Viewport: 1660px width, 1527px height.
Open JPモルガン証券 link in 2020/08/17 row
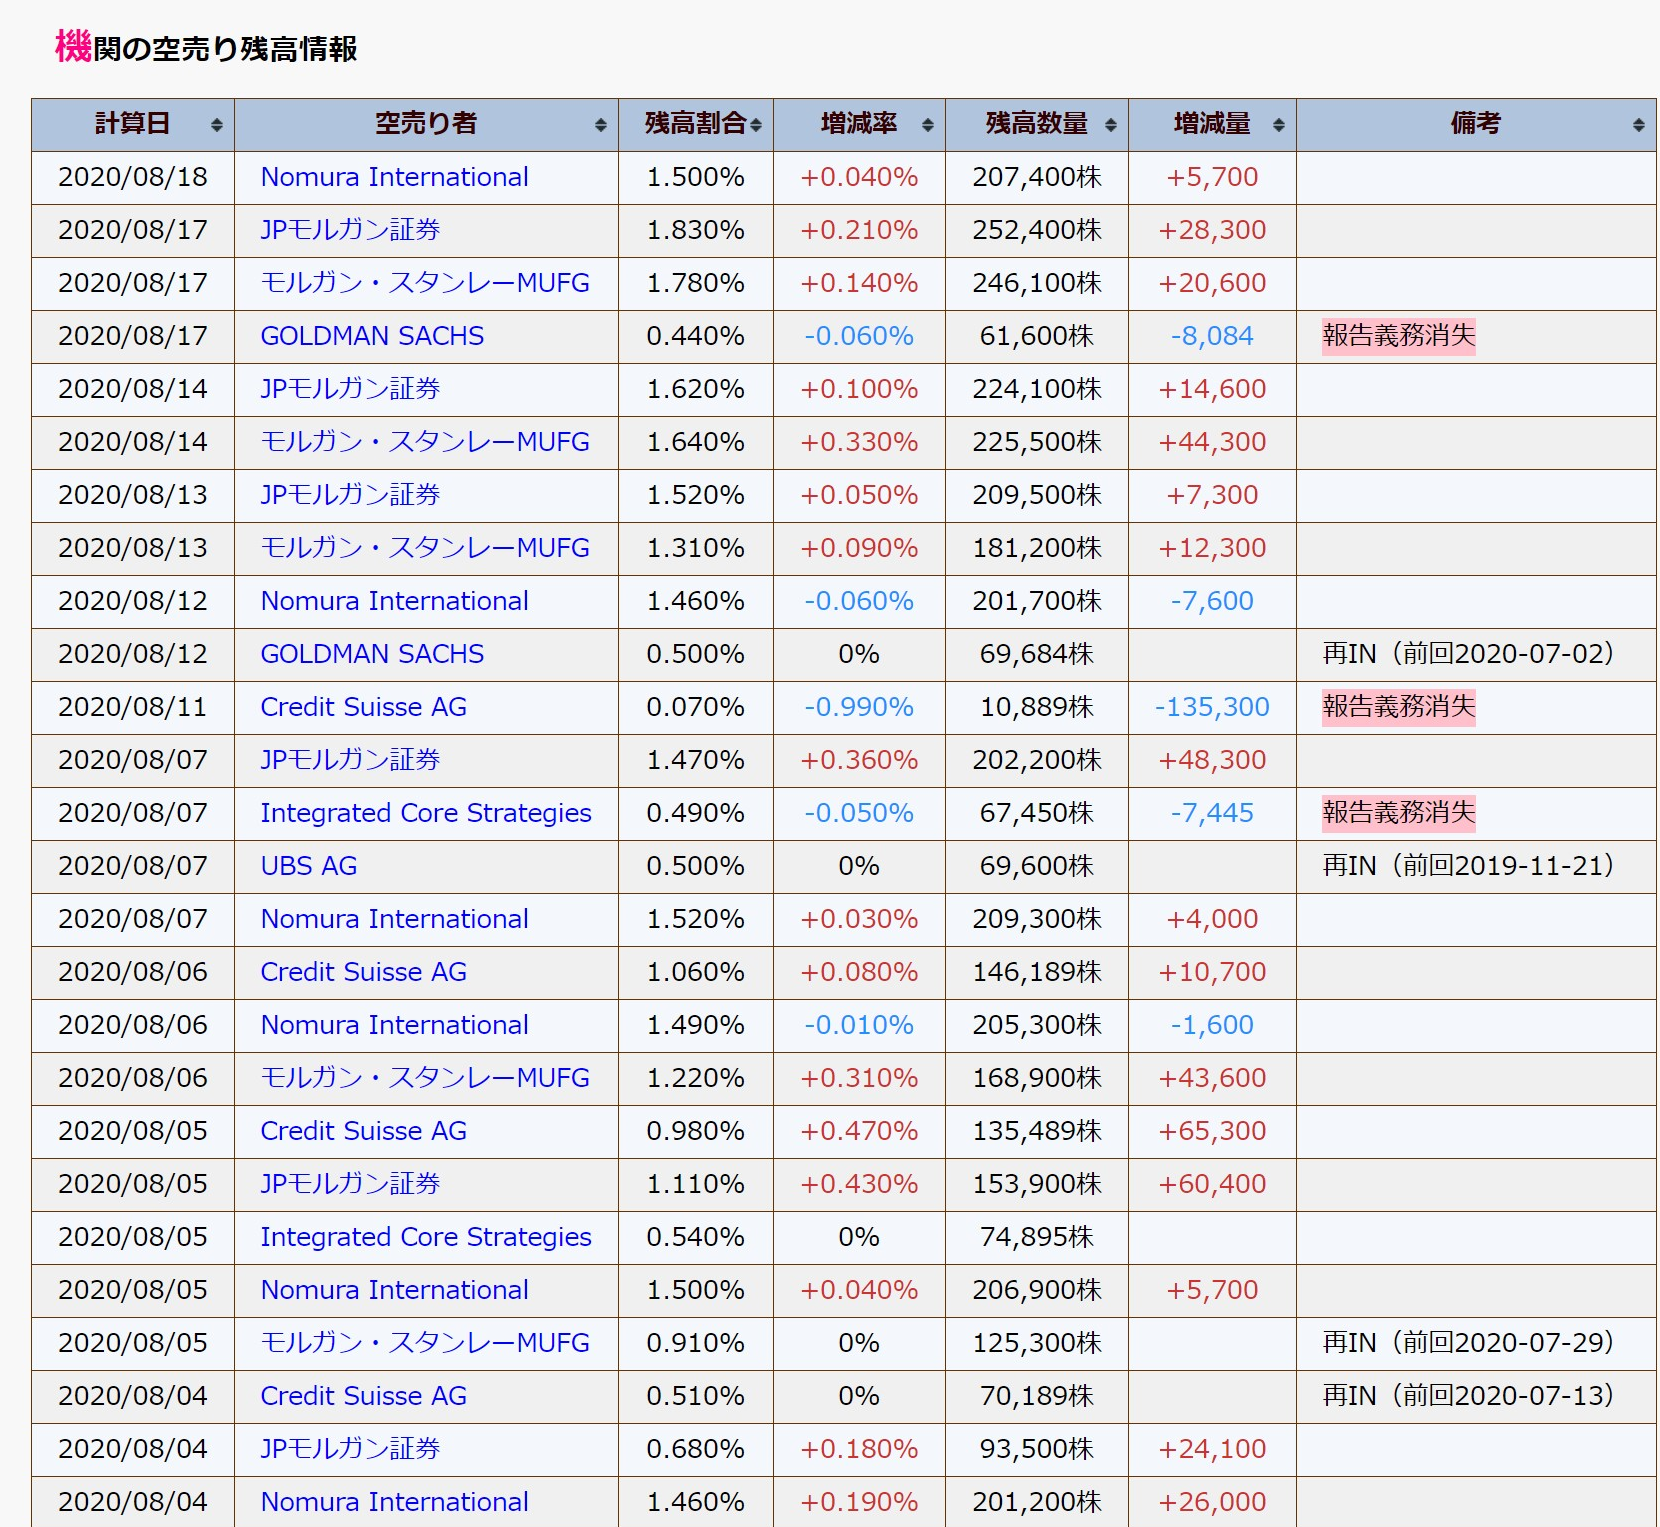coord(350,230)
